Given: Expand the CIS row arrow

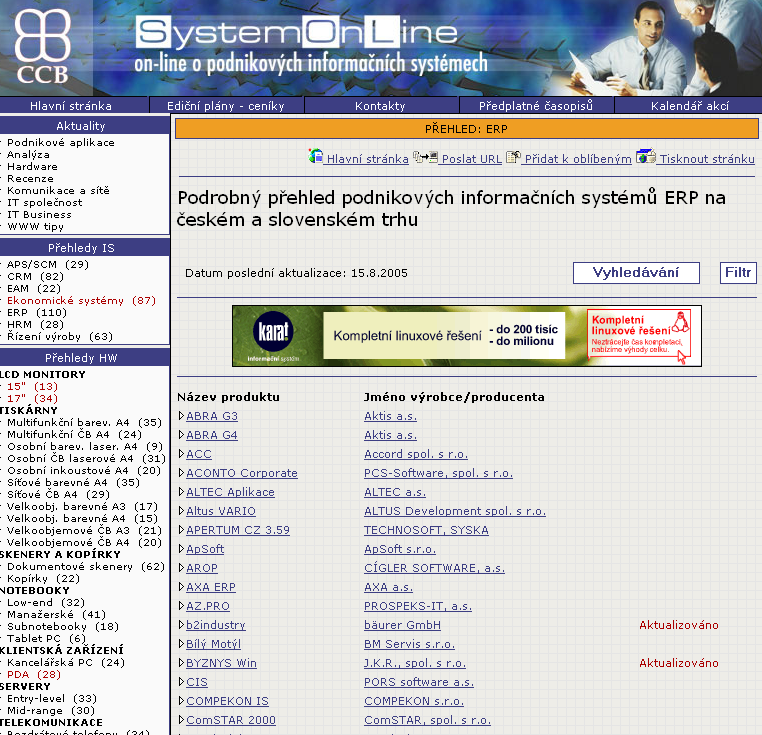Looking at the screenshot, I should [181, 682].
